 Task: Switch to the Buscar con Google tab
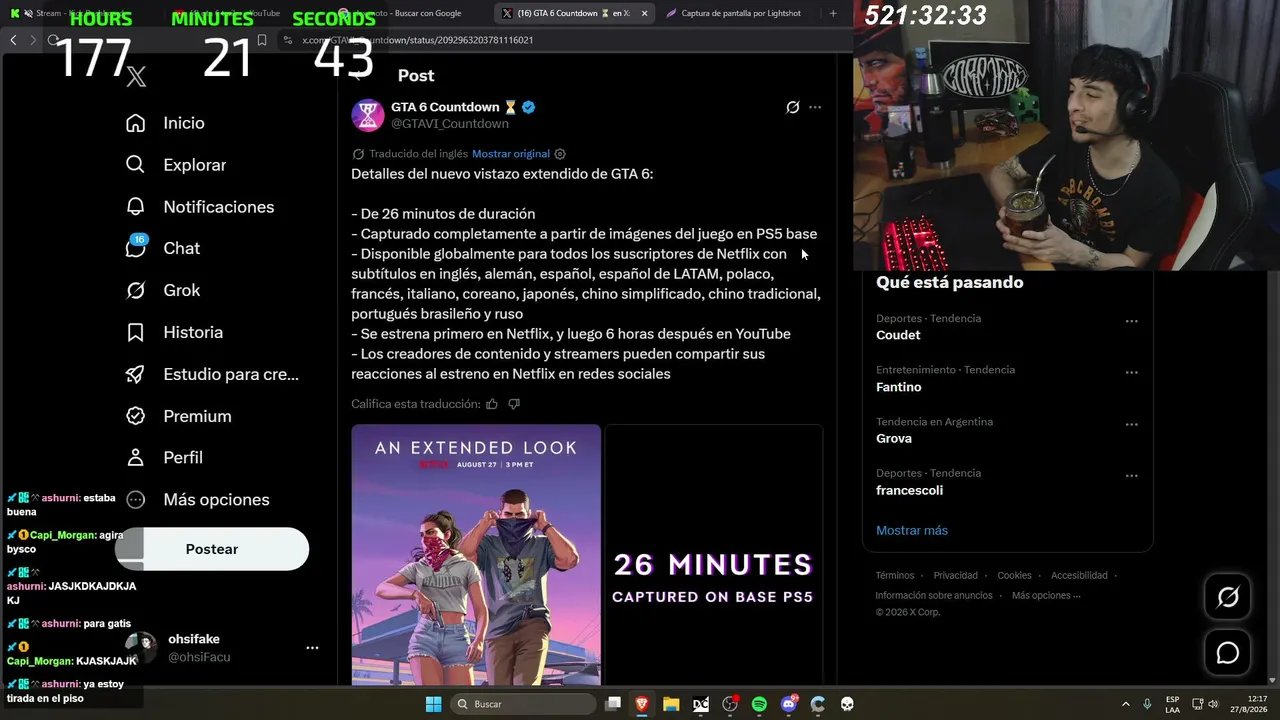(410, 13)
